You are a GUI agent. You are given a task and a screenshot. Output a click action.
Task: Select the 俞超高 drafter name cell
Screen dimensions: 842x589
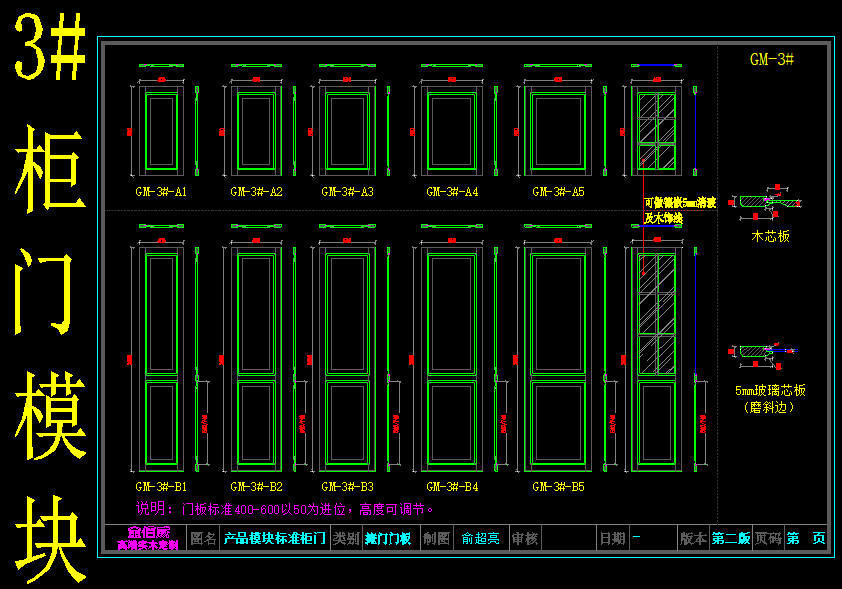[480, 539]
